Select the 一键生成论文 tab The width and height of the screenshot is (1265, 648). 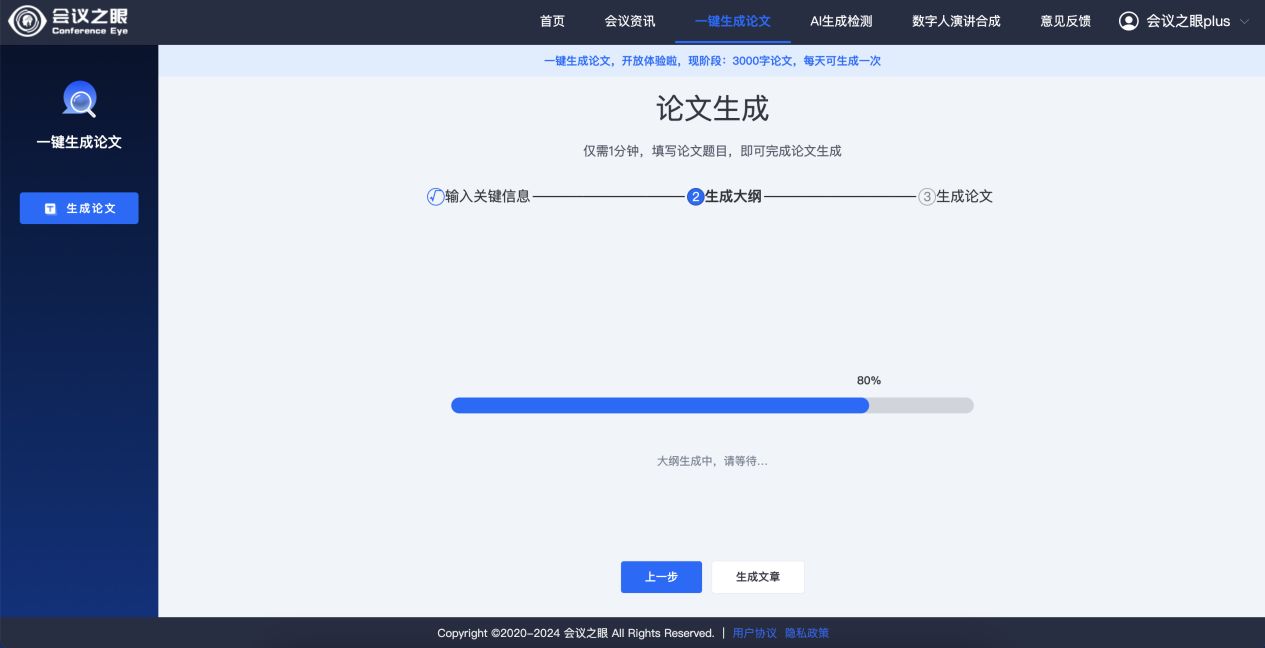pyautogui.click(x=733, y=21)
